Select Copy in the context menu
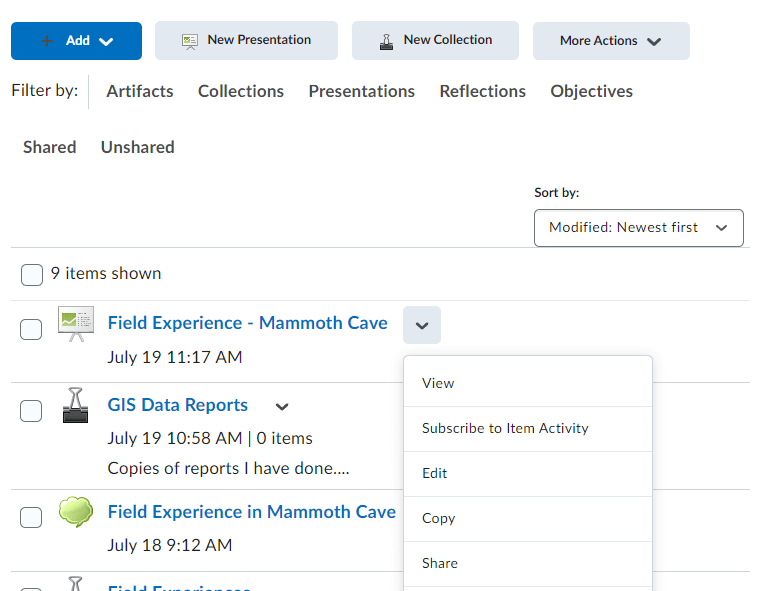Image resolution: width=763 pixels, height=591 pixels. (438, 518)
